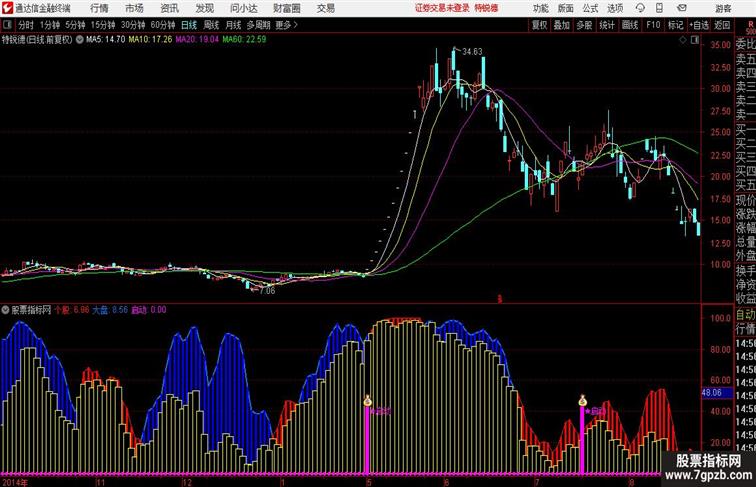The height and width of the screenshot is (487, 756).
Task: Open the 选项 menu
Action: click(615, 8)
